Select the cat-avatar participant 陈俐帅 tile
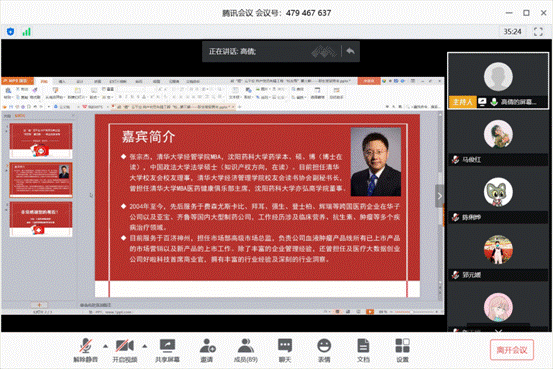This screenshot has width=553, height=369. [498, 195]
